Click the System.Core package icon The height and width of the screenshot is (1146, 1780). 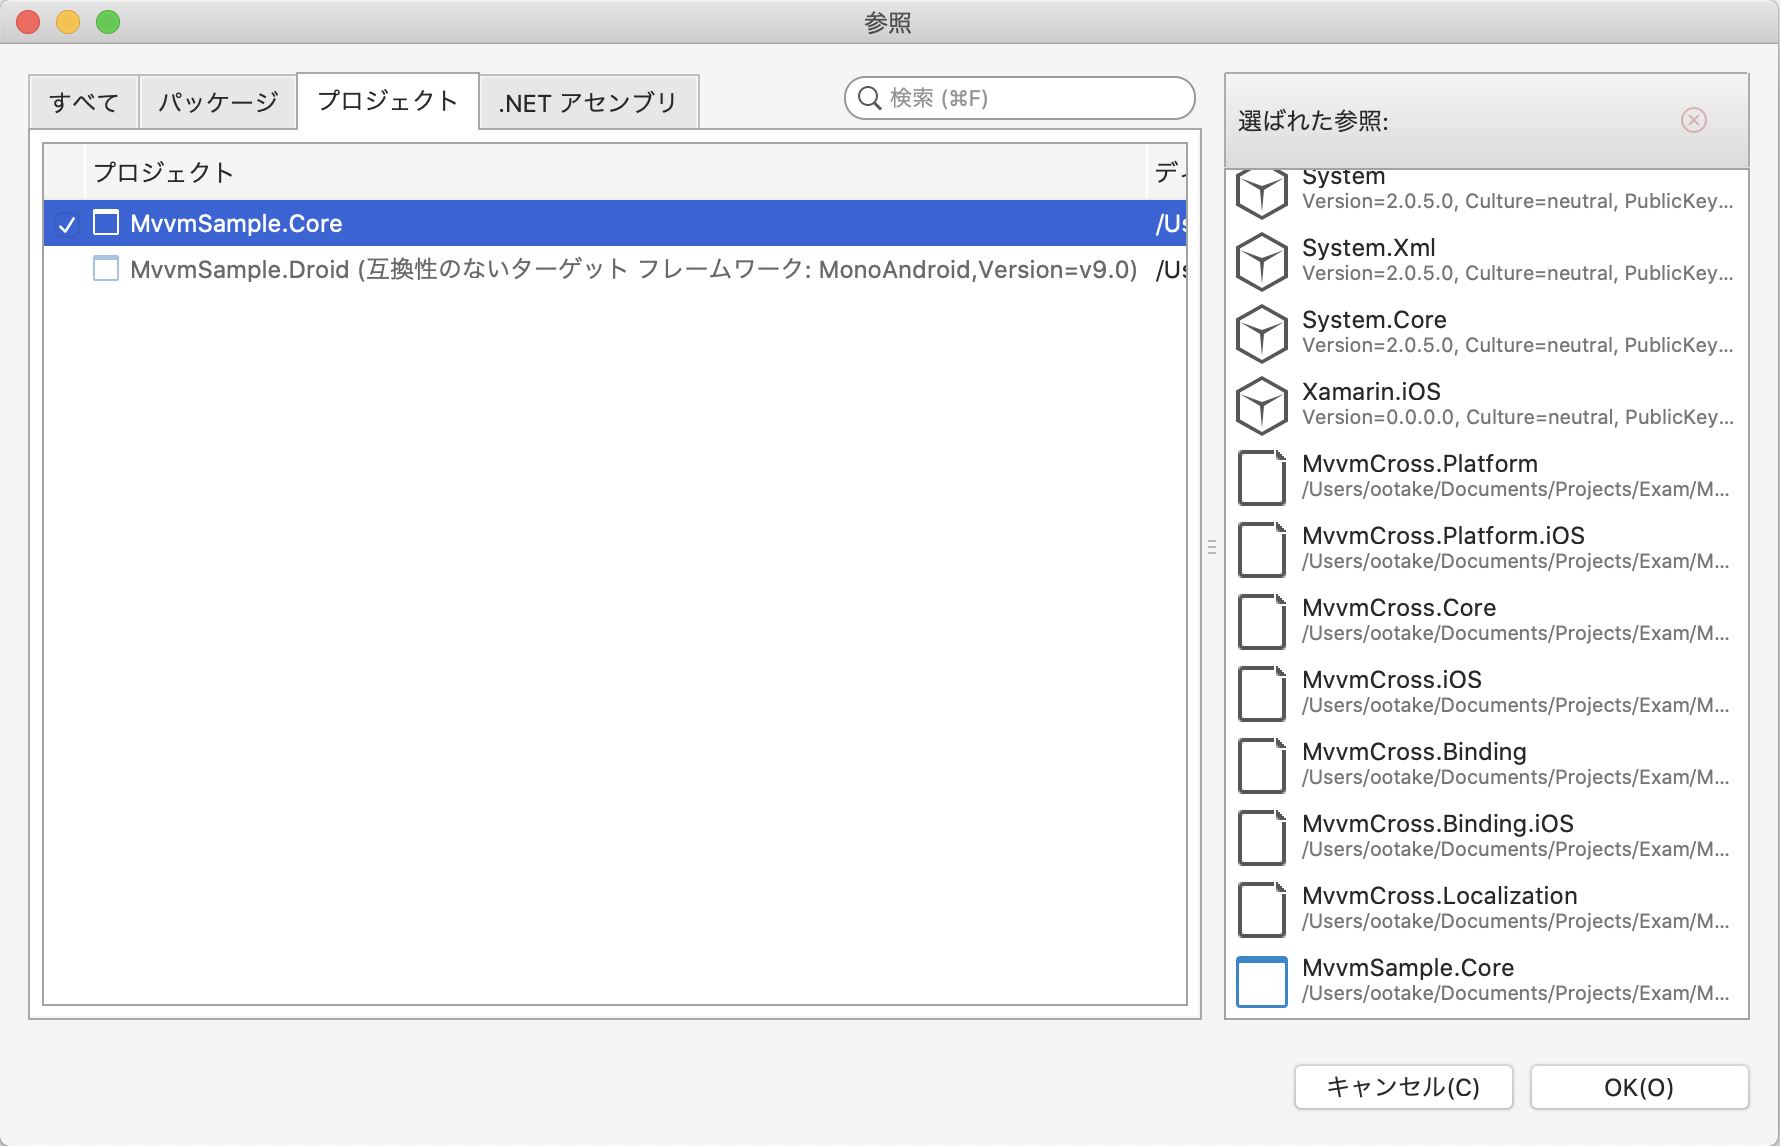[1261, 333]
